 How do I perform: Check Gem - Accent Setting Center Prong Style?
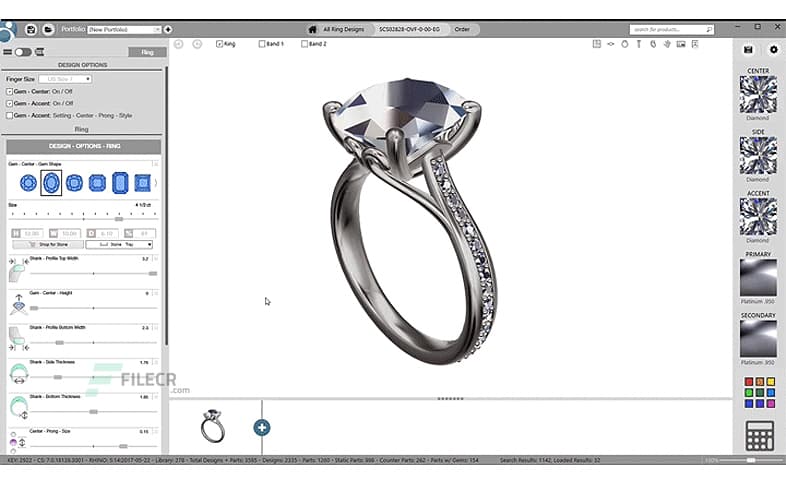(9, 115)
